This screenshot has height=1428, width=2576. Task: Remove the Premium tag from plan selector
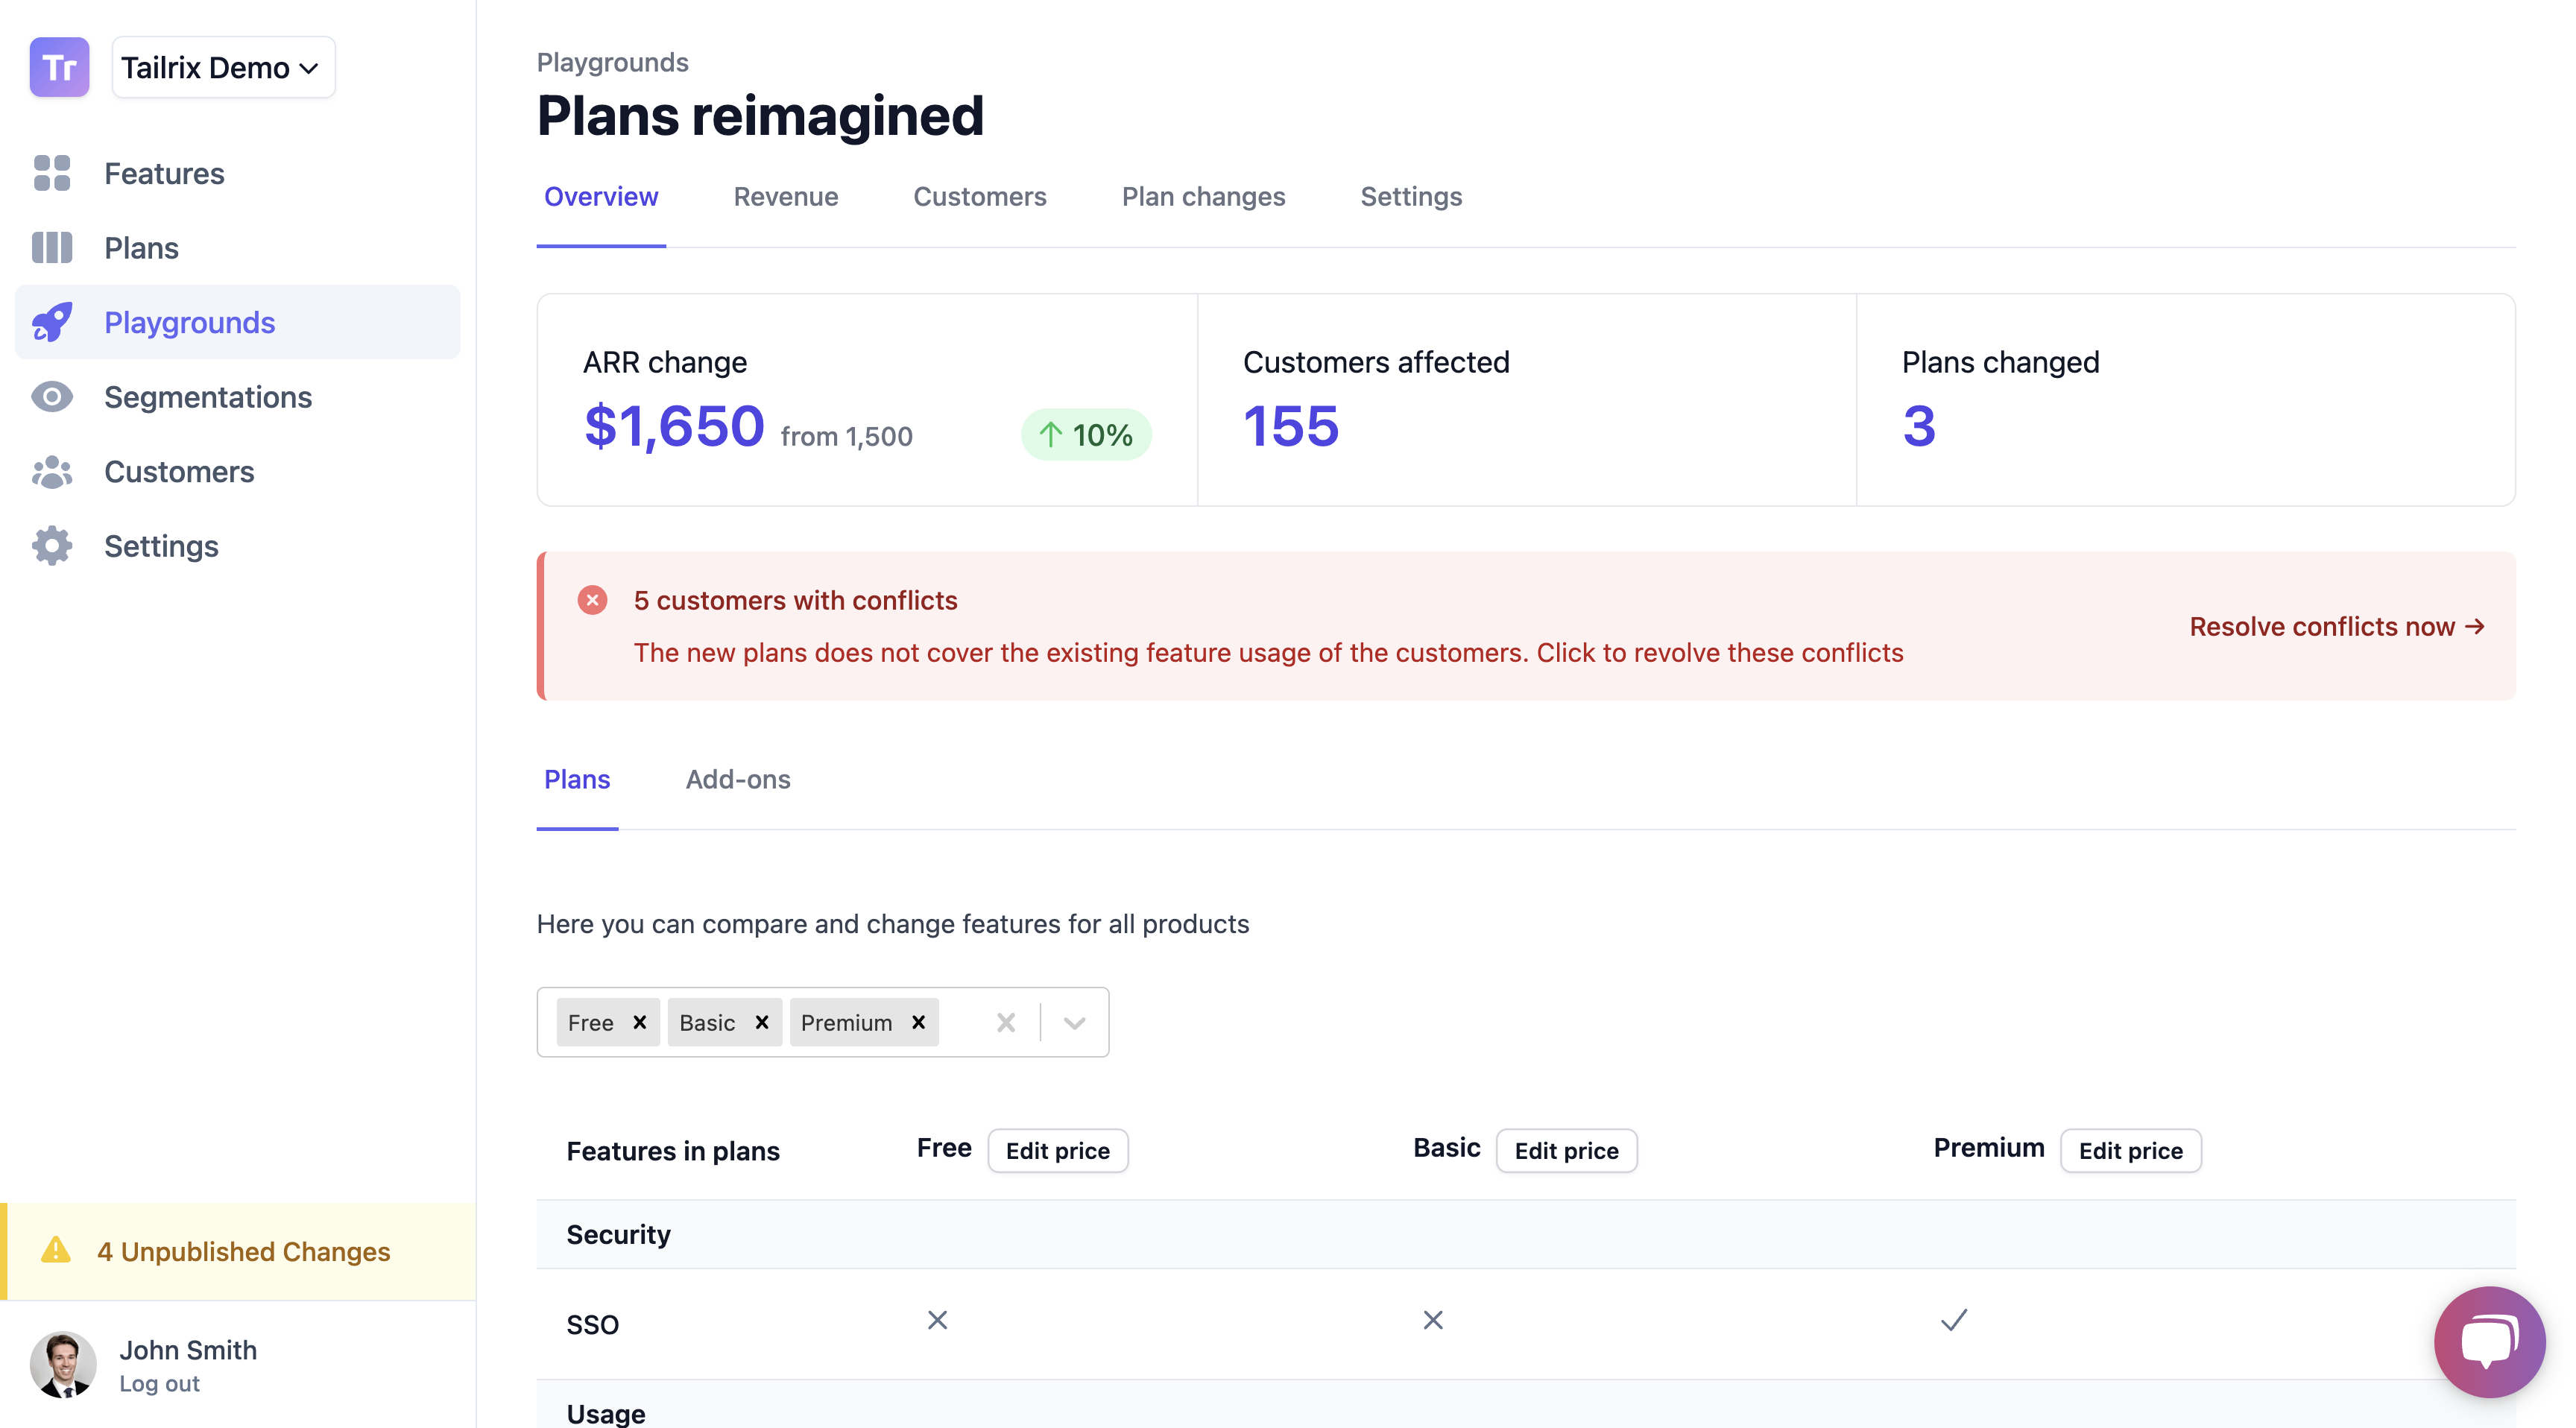tap(918, 1022)
